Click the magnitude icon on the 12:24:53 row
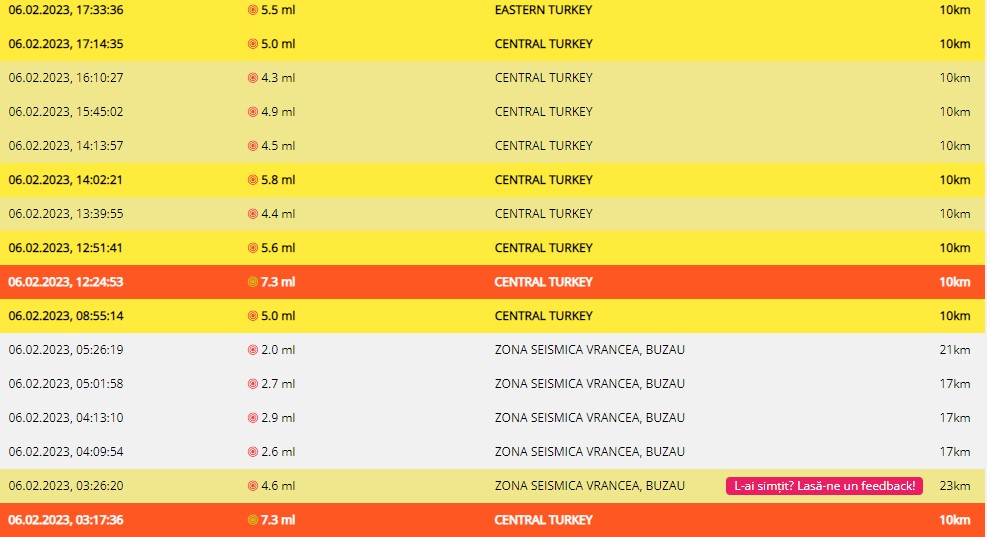Viewport: 987px width, 537px height. tap(252, 282)
